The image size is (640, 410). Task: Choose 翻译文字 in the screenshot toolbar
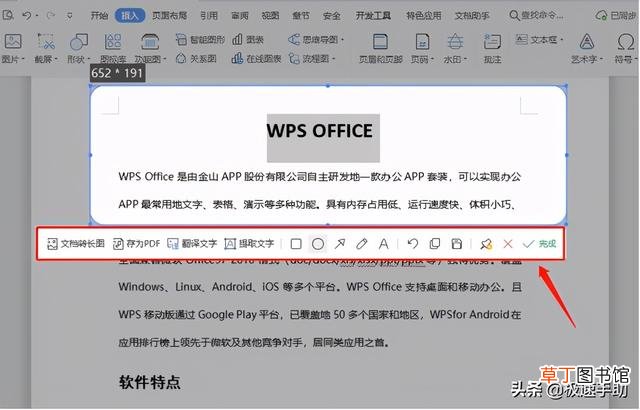192,244
